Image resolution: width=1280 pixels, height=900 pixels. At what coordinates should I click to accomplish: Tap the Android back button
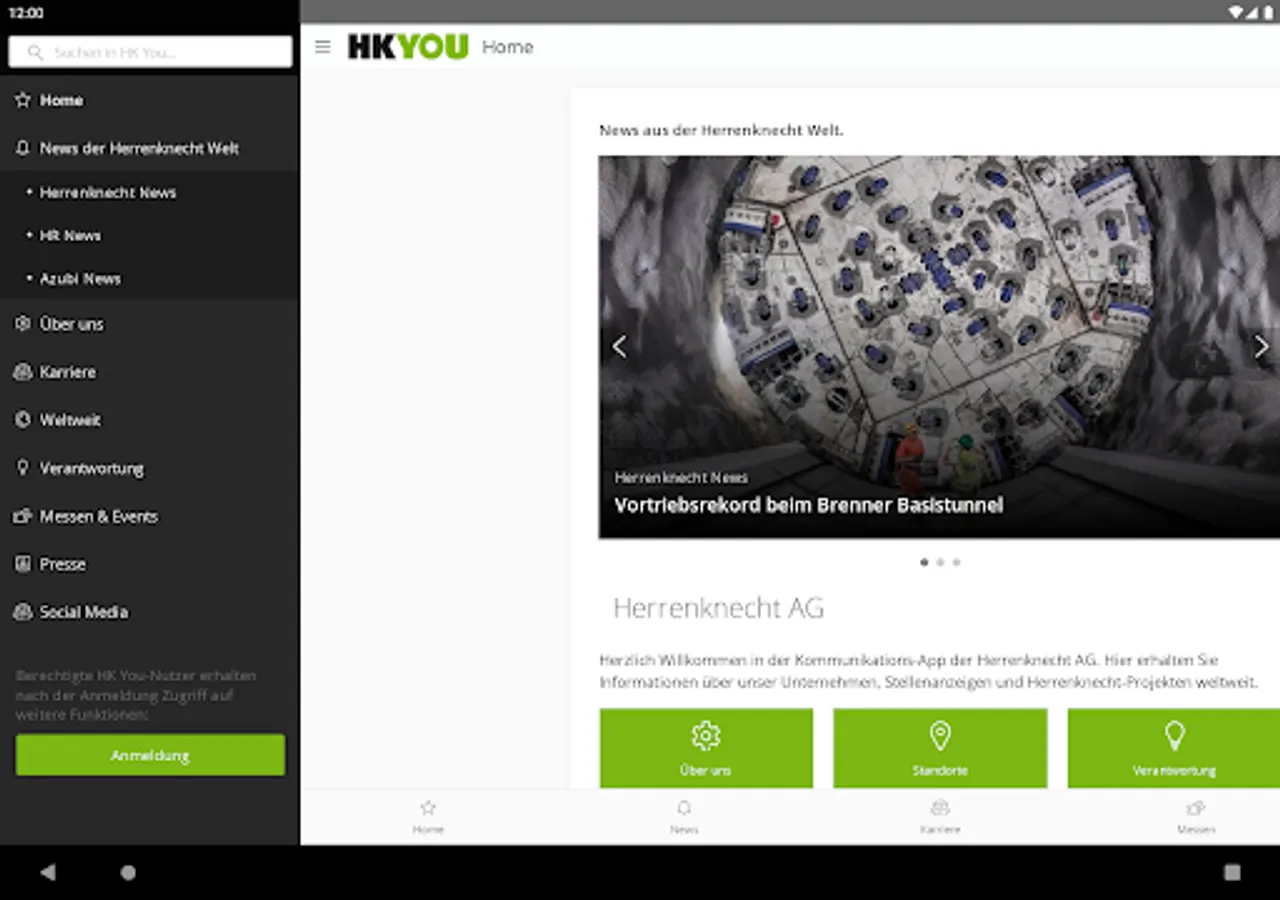coord(48,872)
